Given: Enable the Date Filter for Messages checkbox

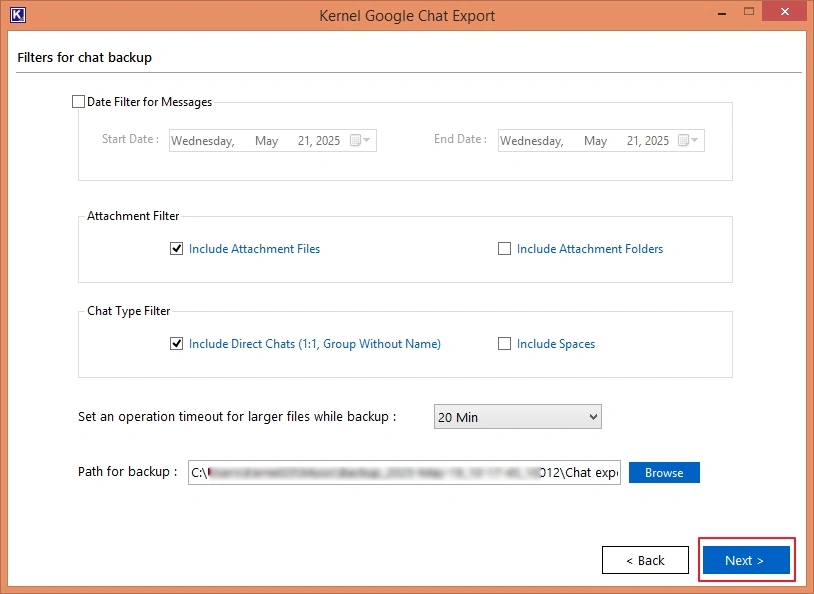Looking at the screenshot, I should (78, 102).
